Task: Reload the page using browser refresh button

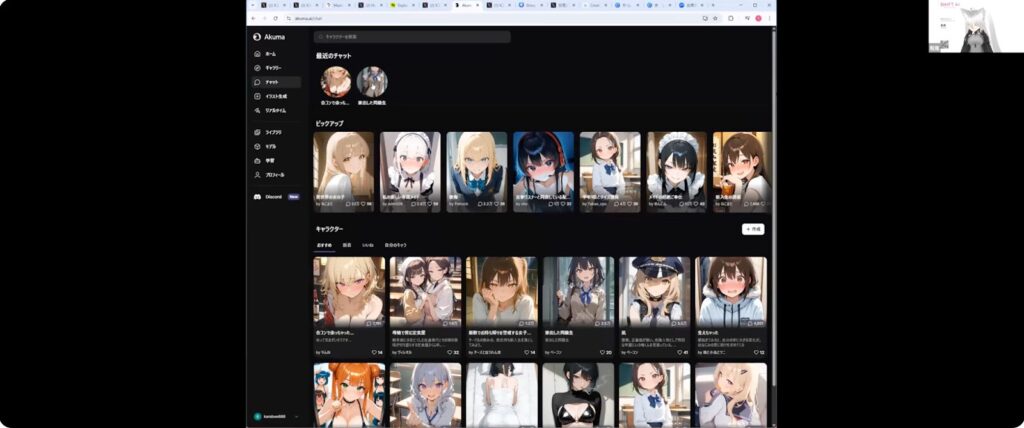Action: point(275,18)
